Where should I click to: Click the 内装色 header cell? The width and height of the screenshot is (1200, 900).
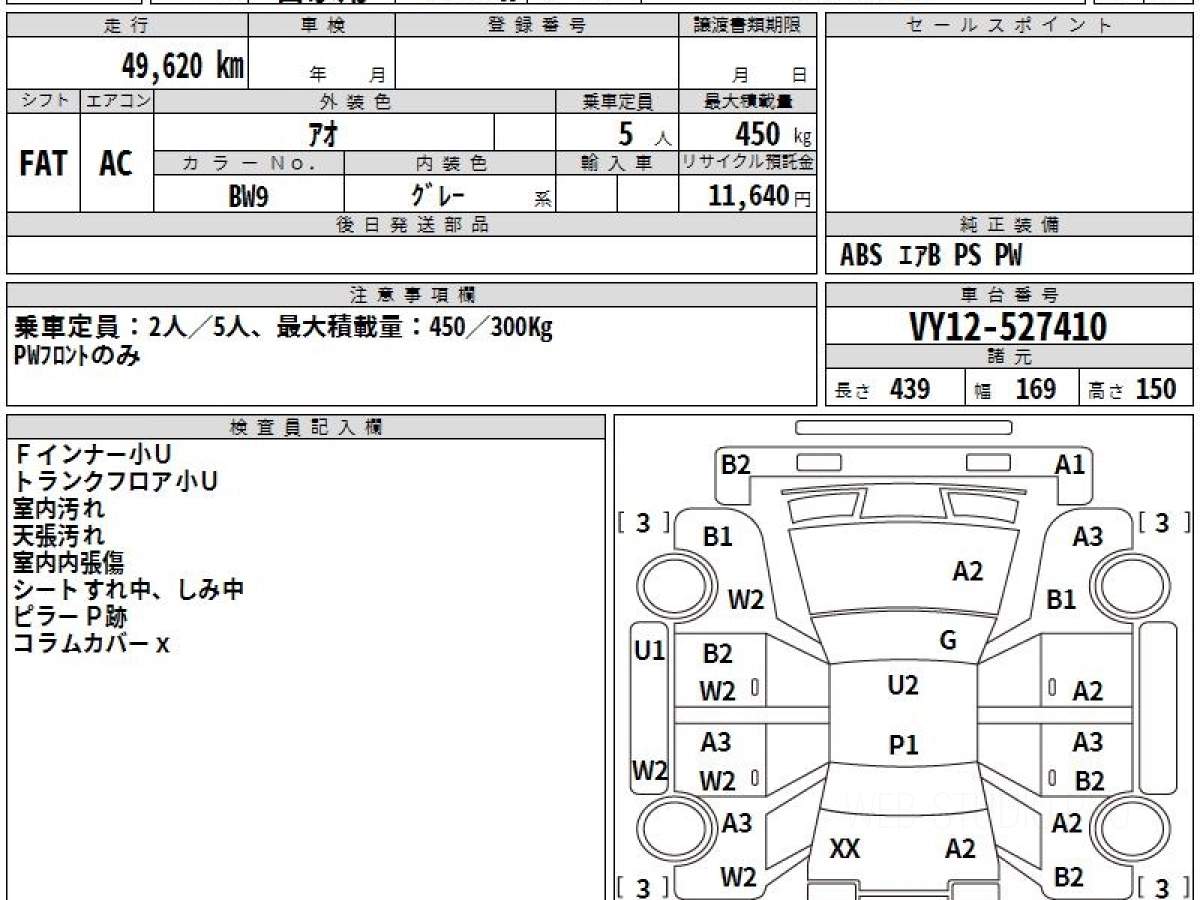click(450, 163)
